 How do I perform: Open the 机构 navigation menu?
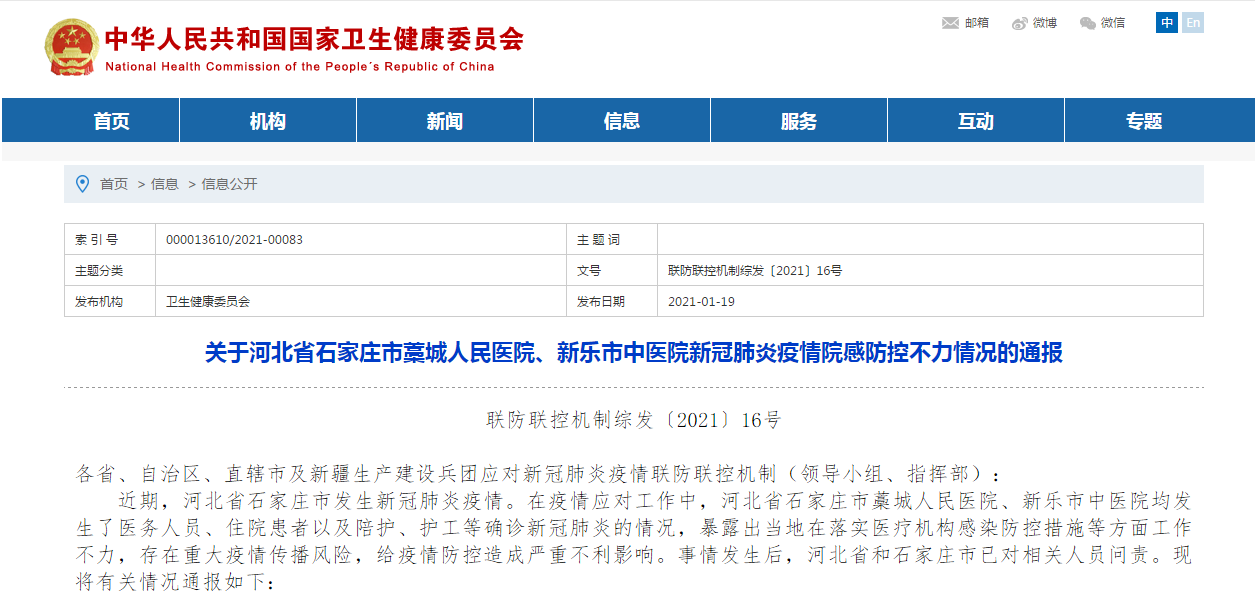268,121
